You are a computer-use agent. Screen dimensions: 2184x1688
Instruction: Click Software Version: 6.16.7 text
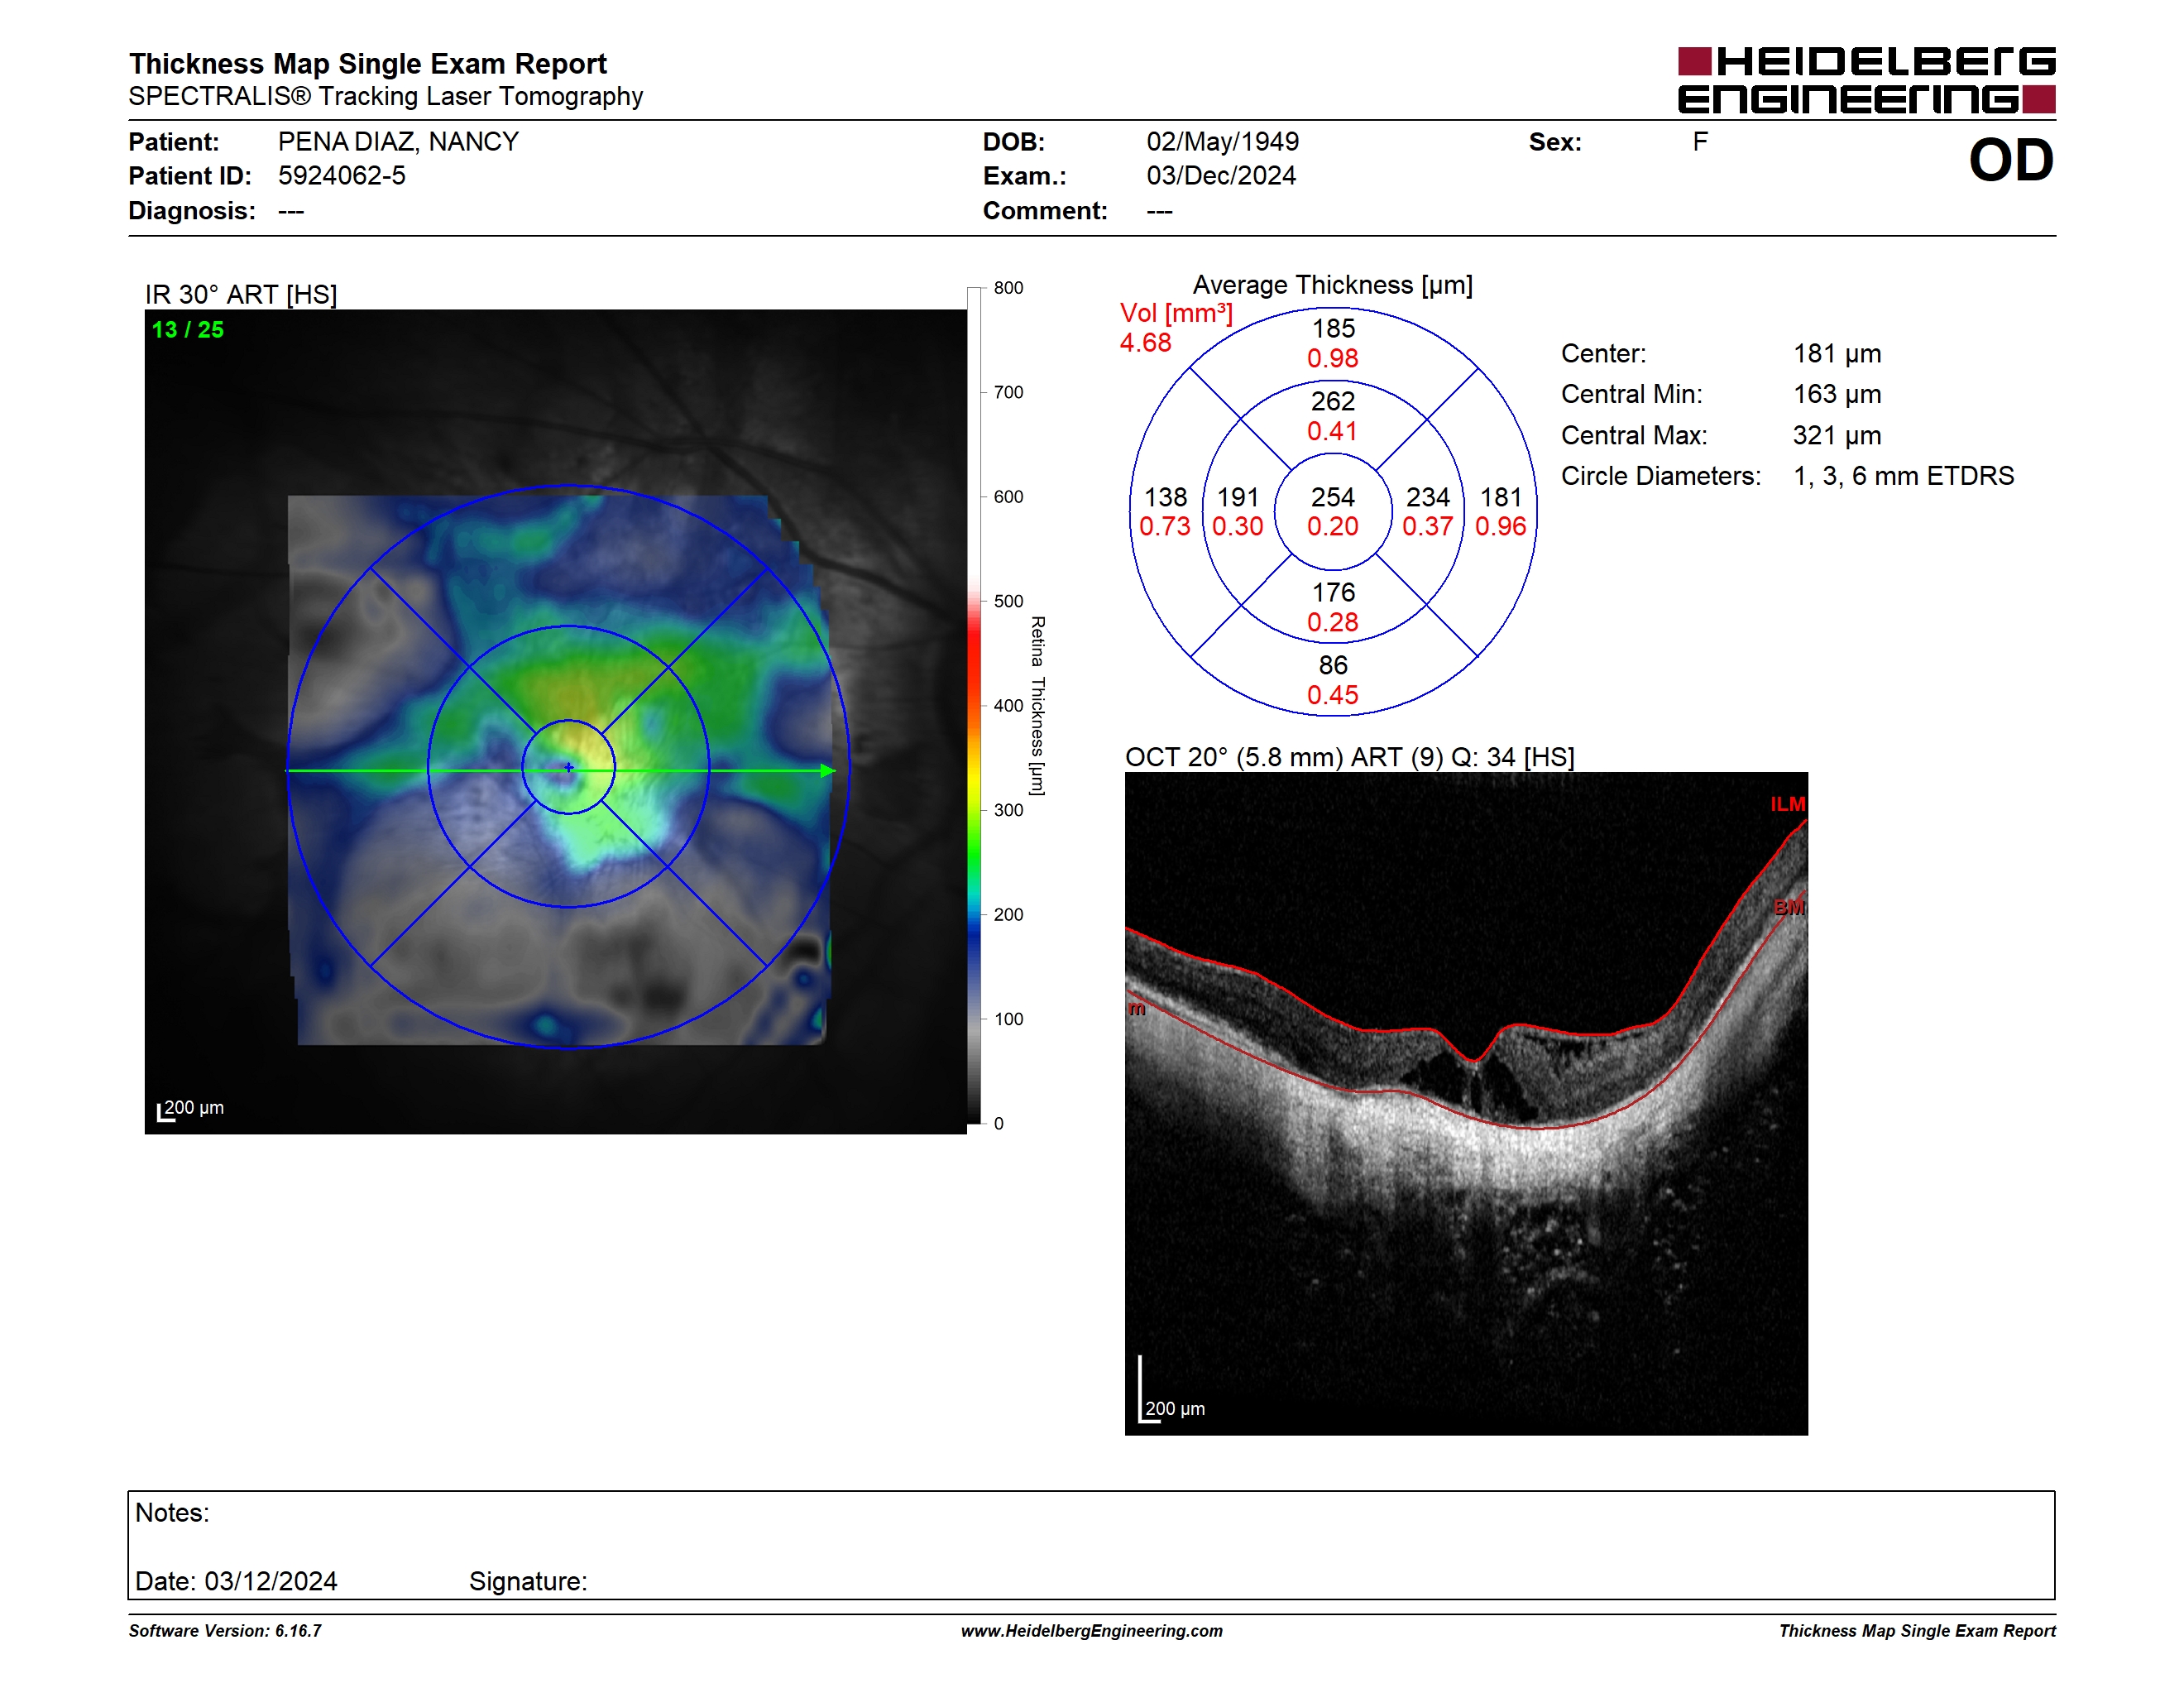[x=225, y=1631]
